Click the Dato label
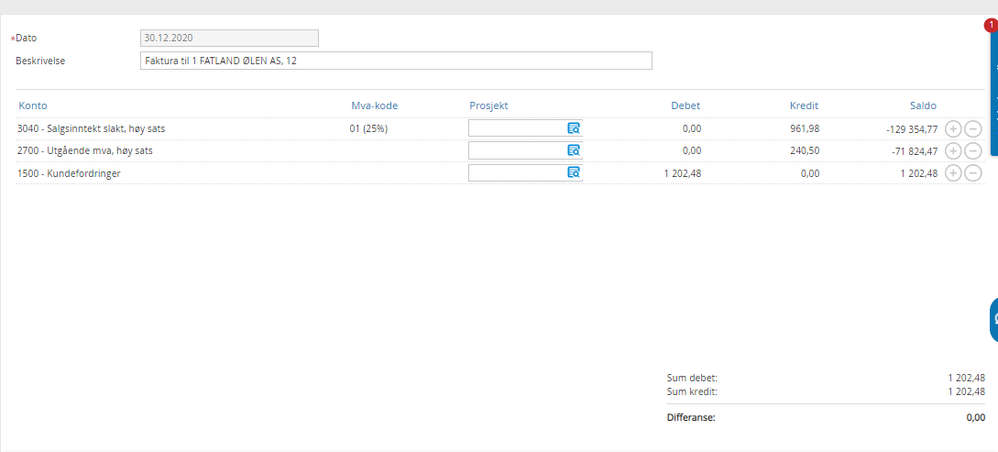This screenshot has height=452, width=998. coord(26,38)
